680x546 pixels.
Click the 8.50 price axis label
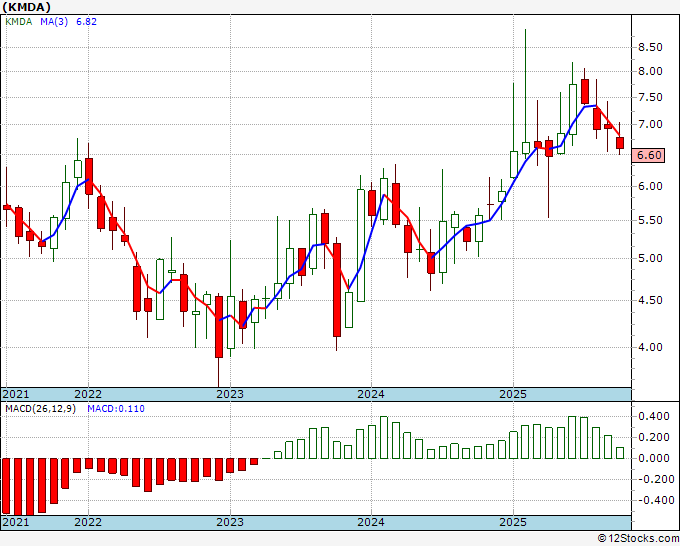point(650,47)
